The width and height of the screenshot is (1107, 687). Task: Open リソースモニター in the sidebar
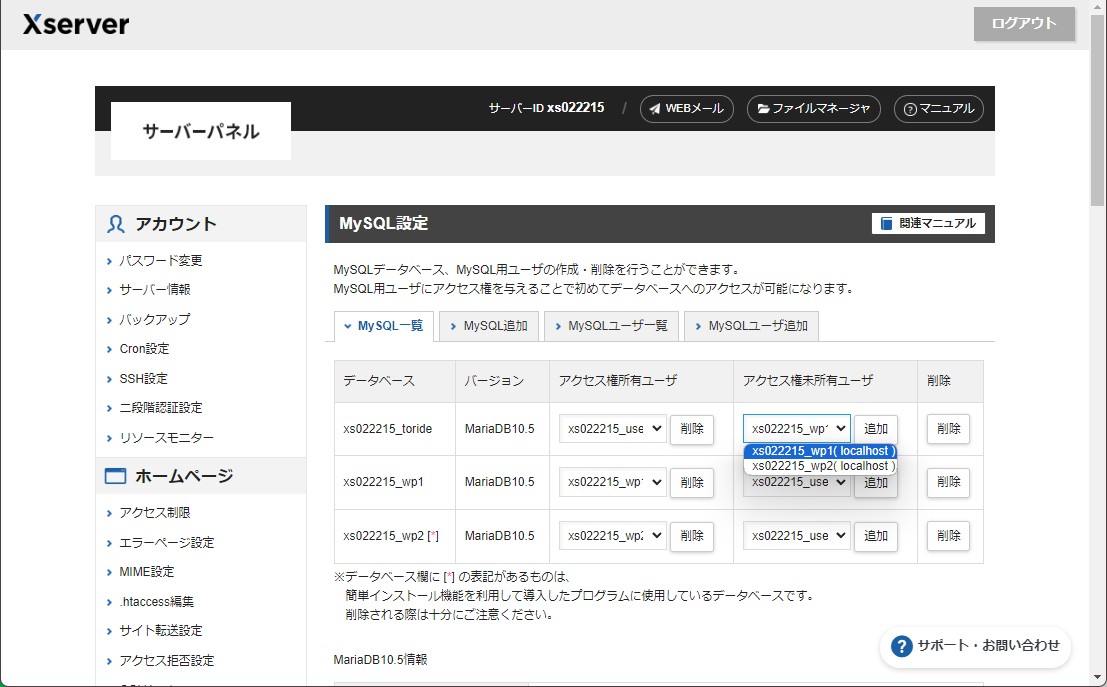(167, 438)
